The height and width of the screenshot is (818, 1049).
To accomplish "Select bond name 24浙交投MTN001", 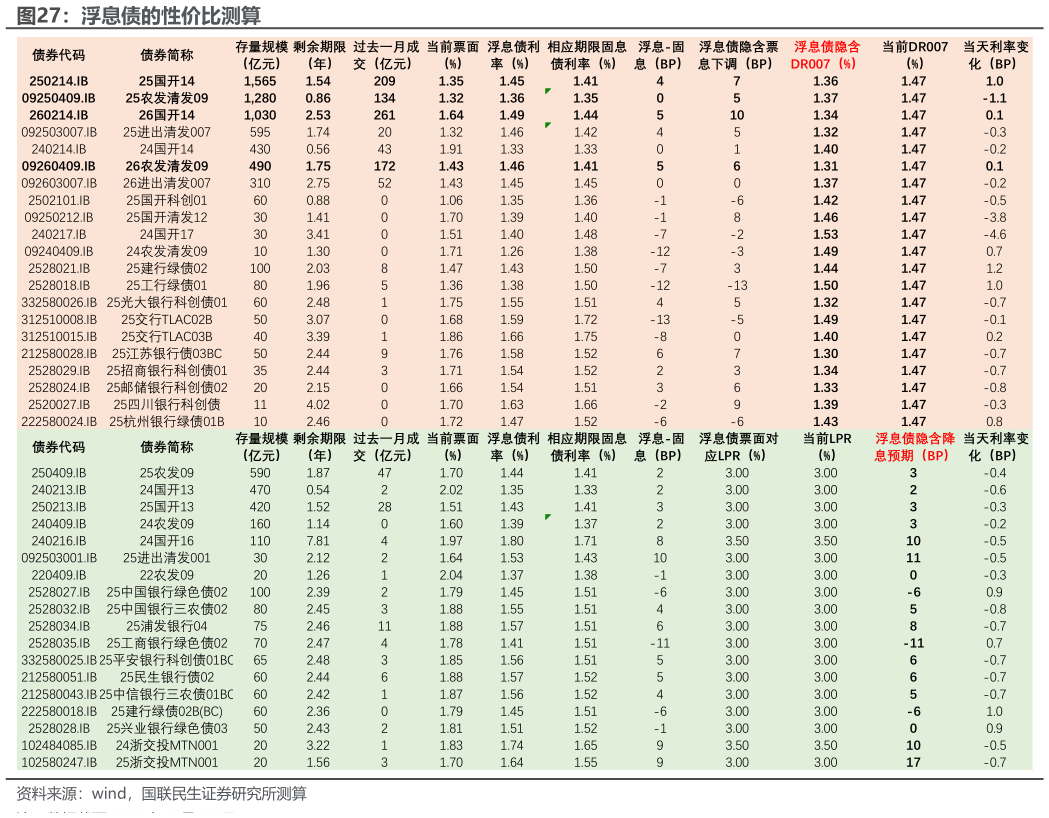I will 167,746.
